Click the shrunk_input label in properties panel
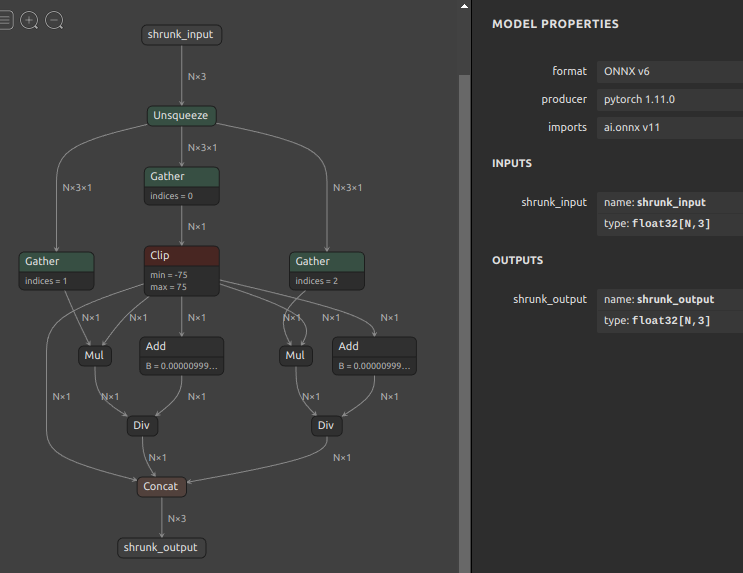 click(x=554, y=202)
